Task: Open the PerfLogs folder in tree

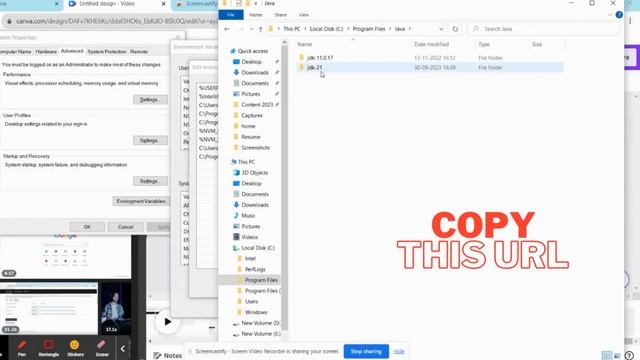Action: pos(255,269)
